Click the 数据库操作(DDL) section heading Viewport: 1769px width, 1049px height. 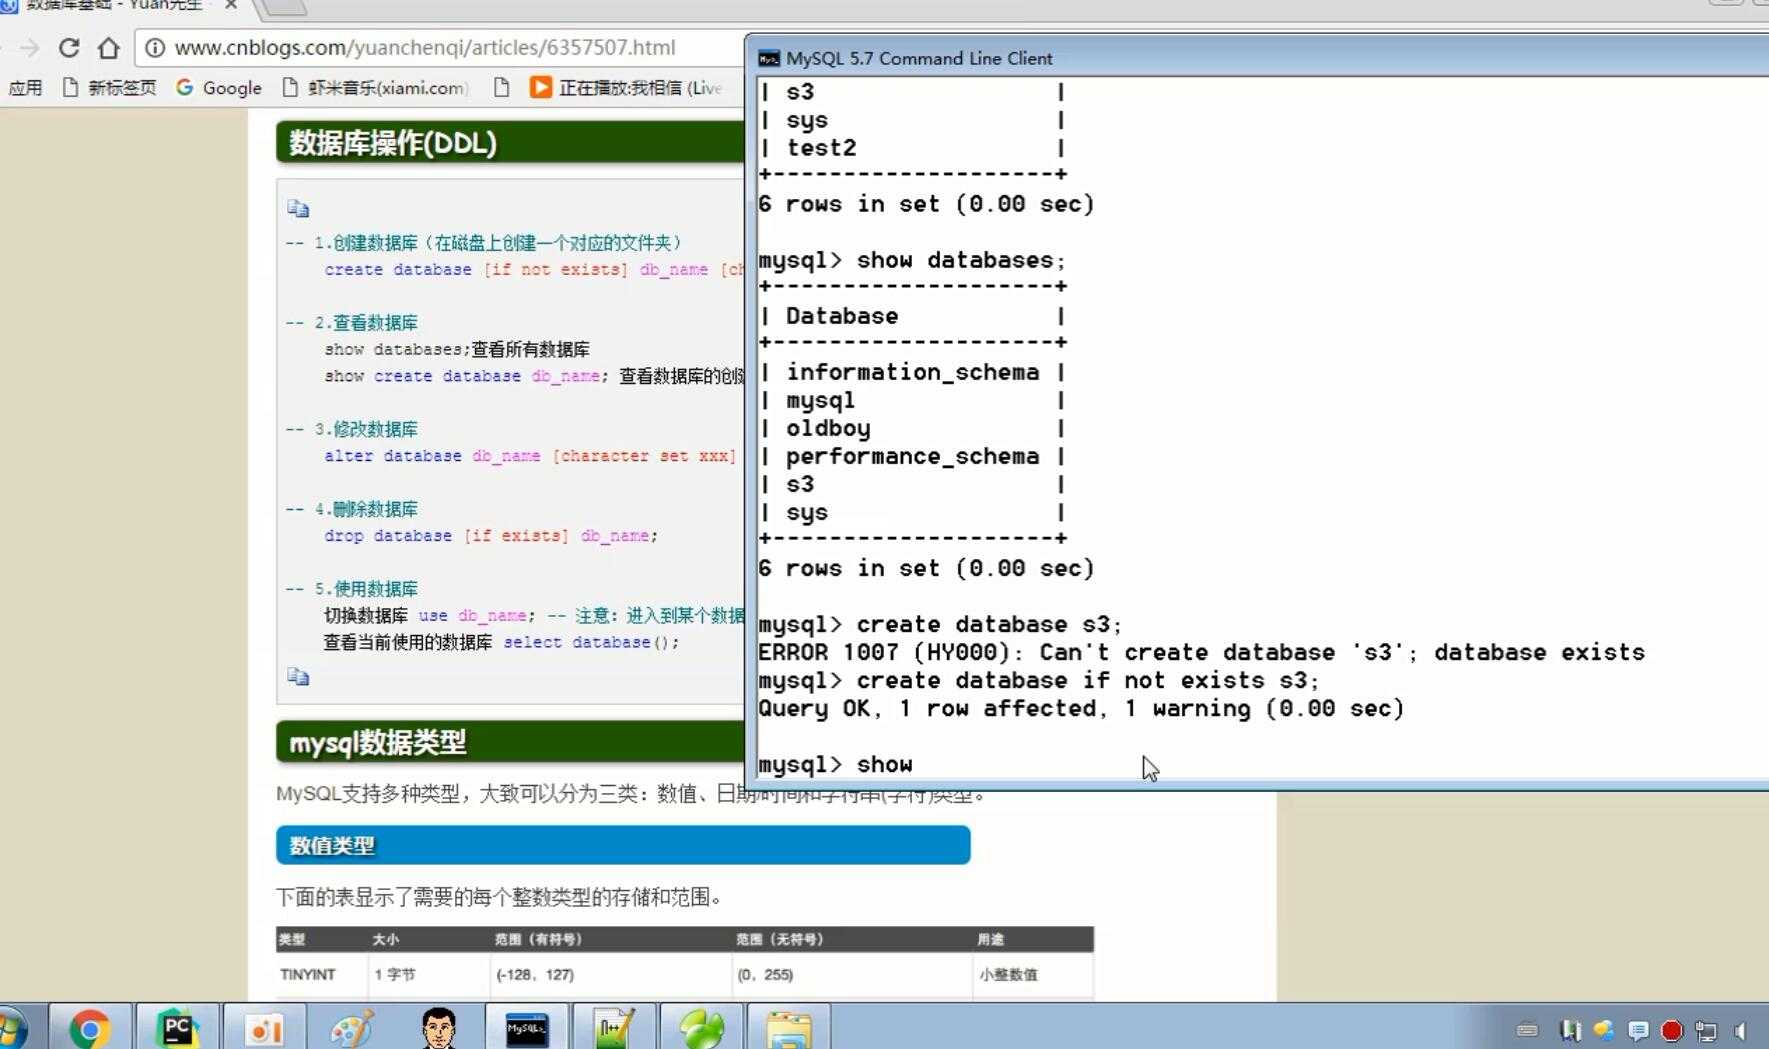[393, 143]
